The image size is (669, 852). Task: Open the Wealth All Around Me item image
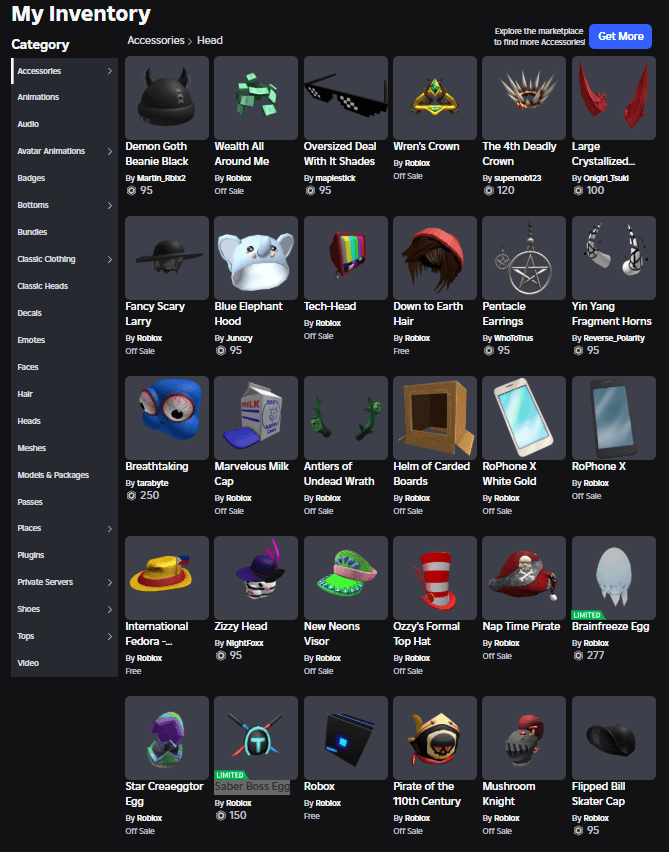coord(256,98)
